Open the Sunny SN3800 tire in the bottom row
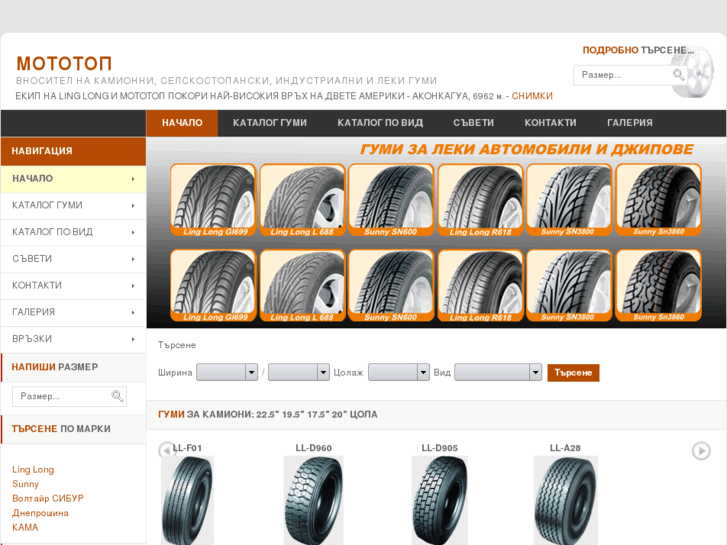 [x=569, y=285]
